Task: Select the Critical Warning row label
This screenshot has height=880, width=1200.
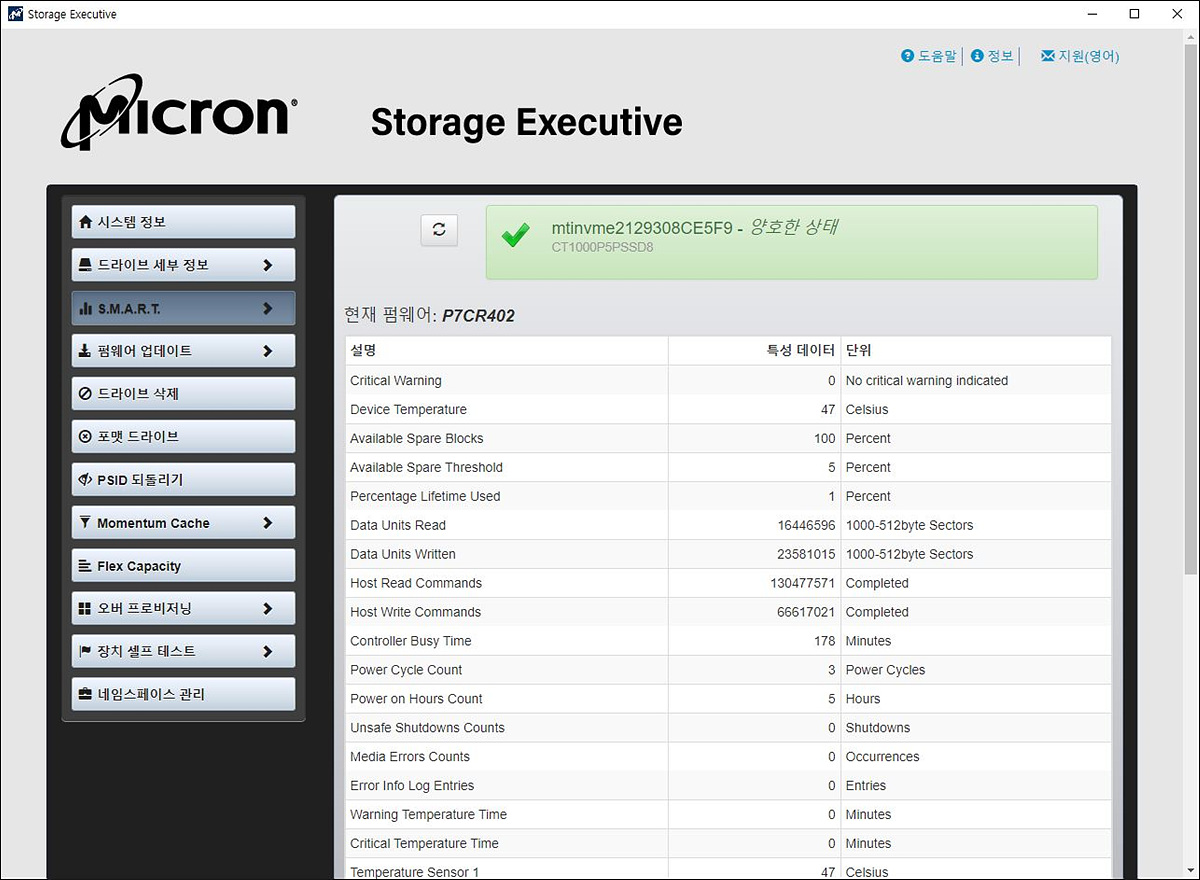Action: pyautogui.click(x=395, y=381)
